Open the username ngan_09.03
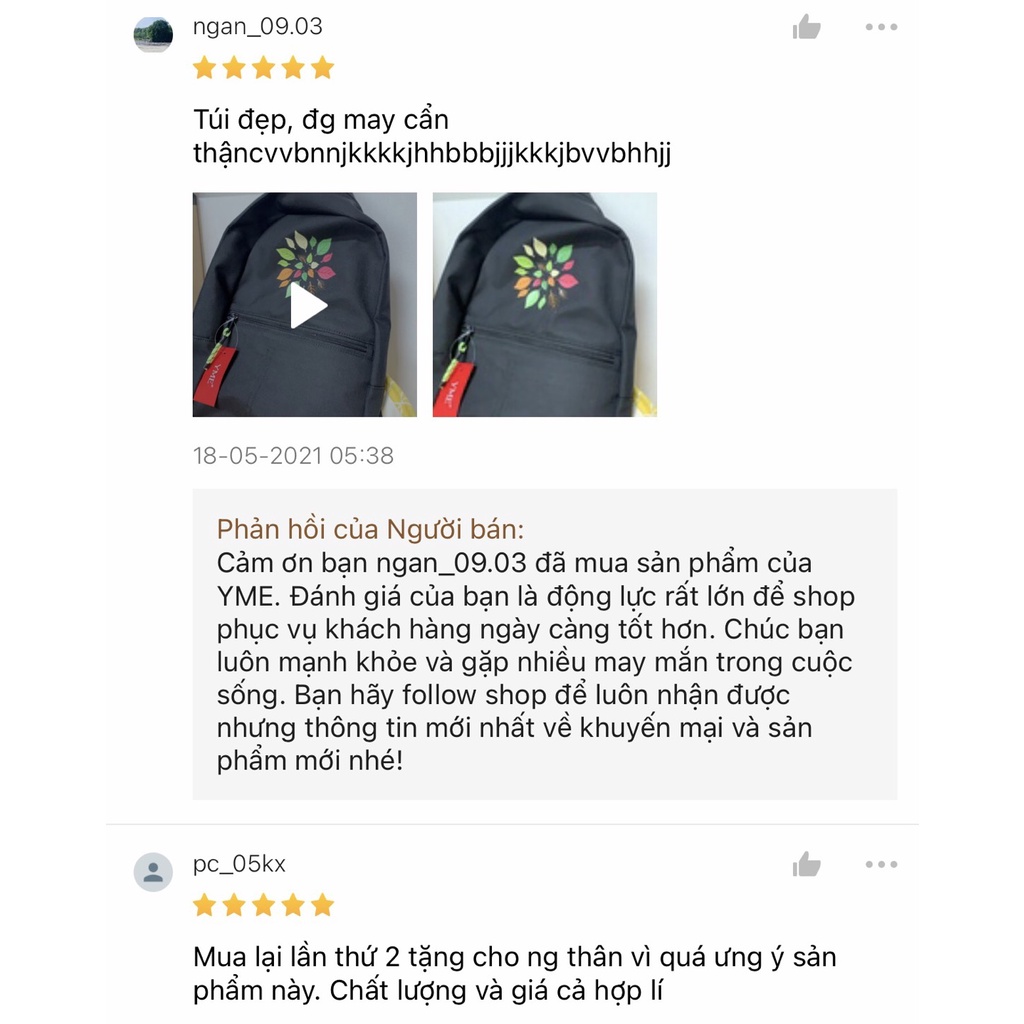Image resolution: width=1024 pixels, height=1024 pixels. [257, 27]
